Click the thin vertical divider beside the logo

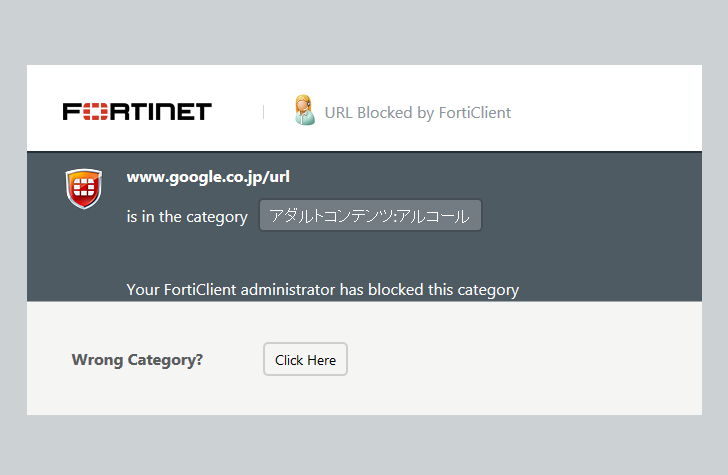pos(263,112)
